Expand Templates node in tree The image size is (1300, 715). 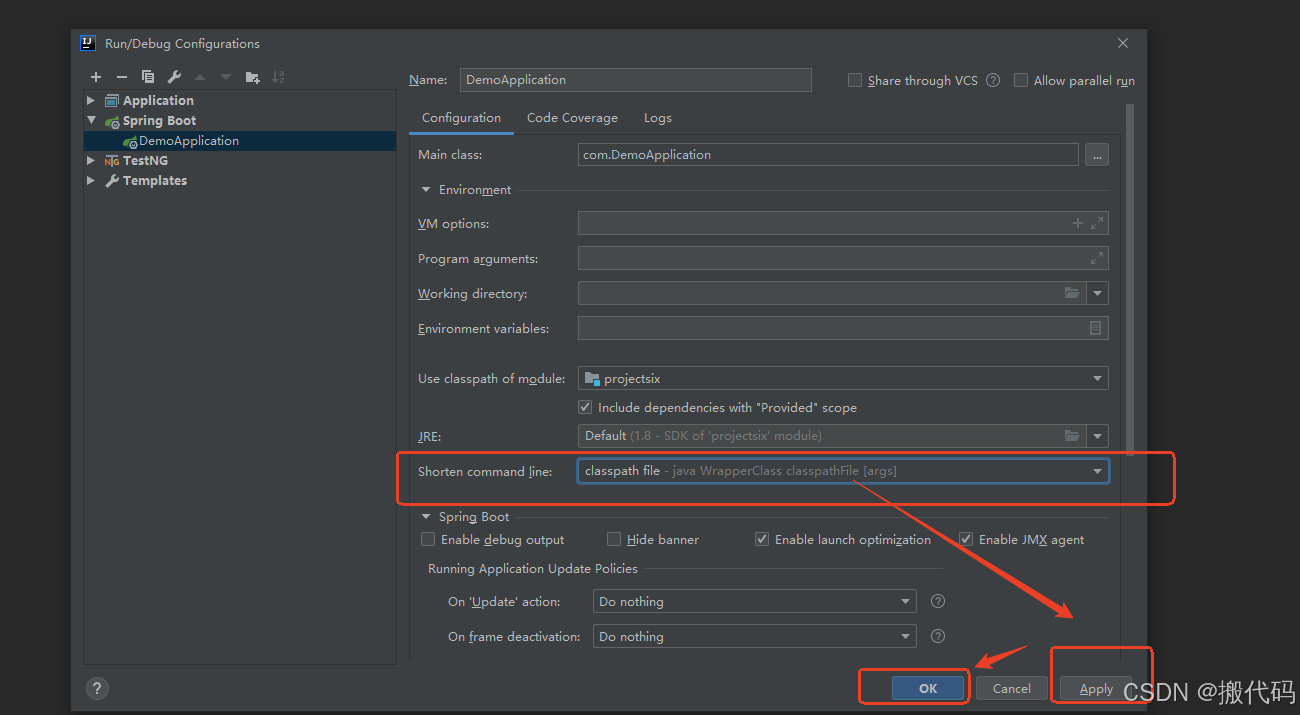[92, 180]
